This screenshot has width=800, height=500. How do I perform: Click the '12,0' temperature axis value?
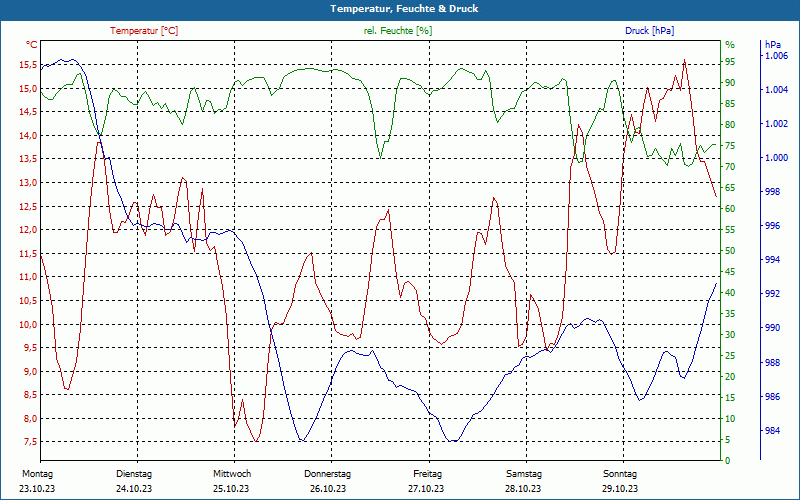pos(28,230)
